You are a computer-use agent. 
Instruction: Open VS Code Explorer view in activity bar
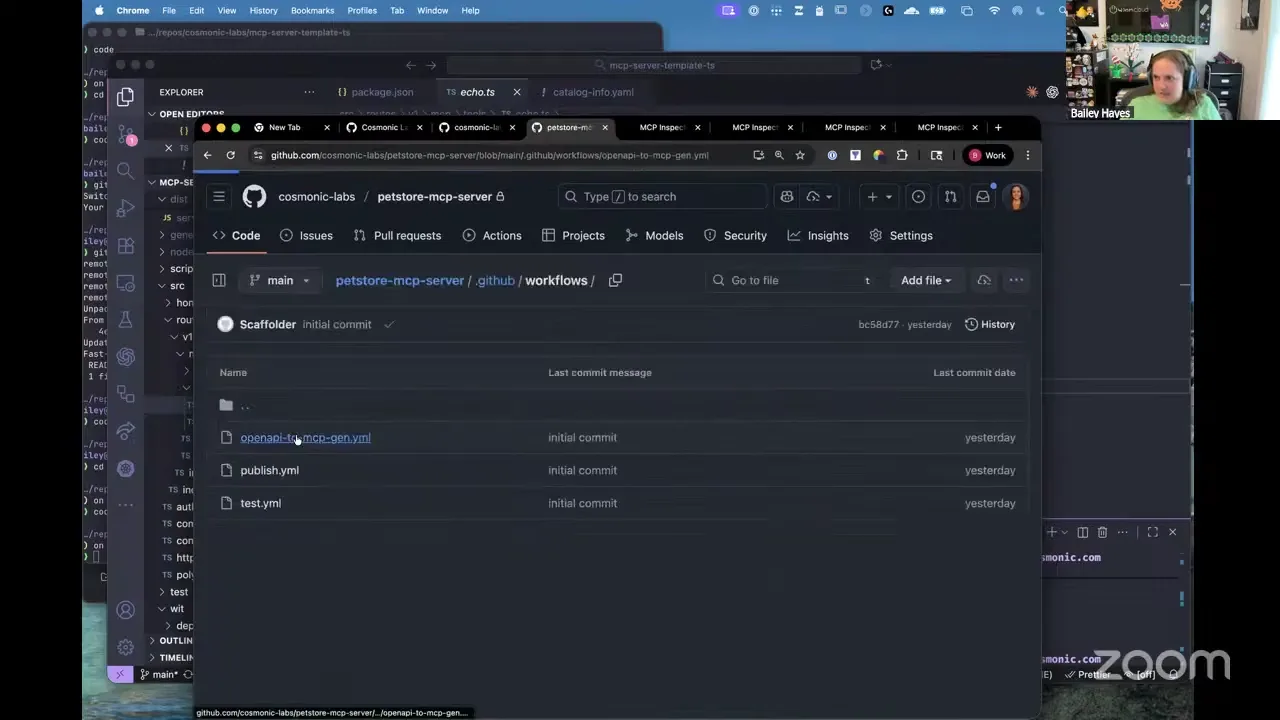(125, 97)
